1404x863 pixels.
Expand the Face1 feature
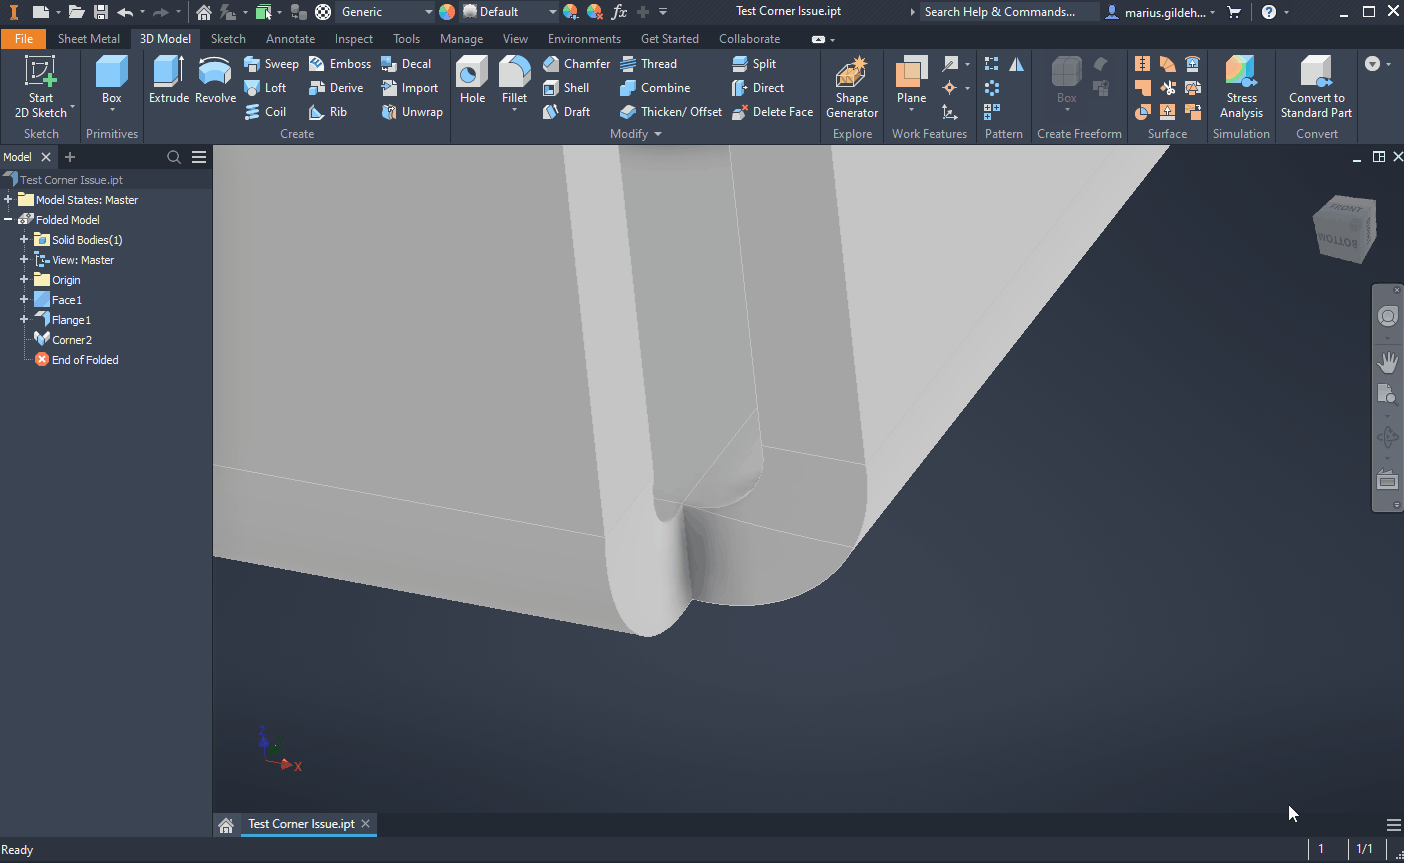pyautogui.click(x=24, y=300)
